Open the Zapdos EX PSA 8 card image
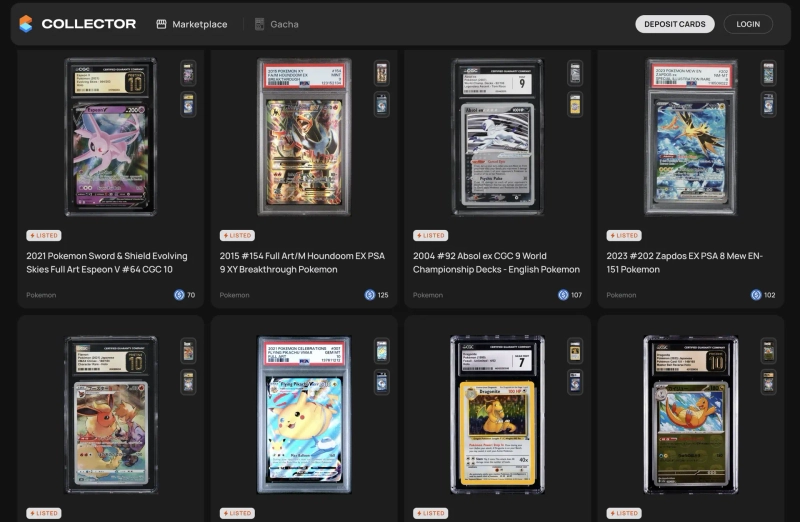The height and width of the screenshot is (522, 800). pos(691,136)
